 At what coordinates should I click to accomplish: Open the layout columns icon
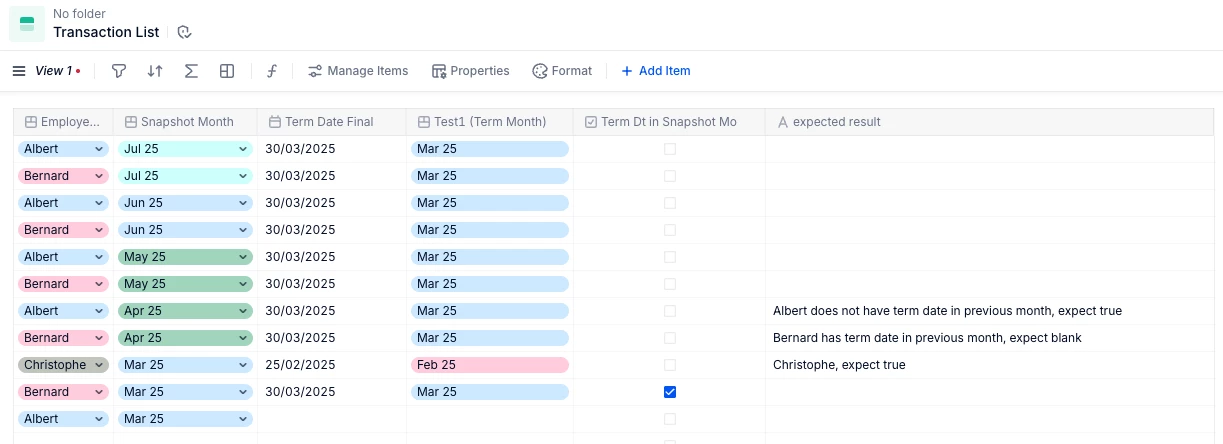(227, 71)
